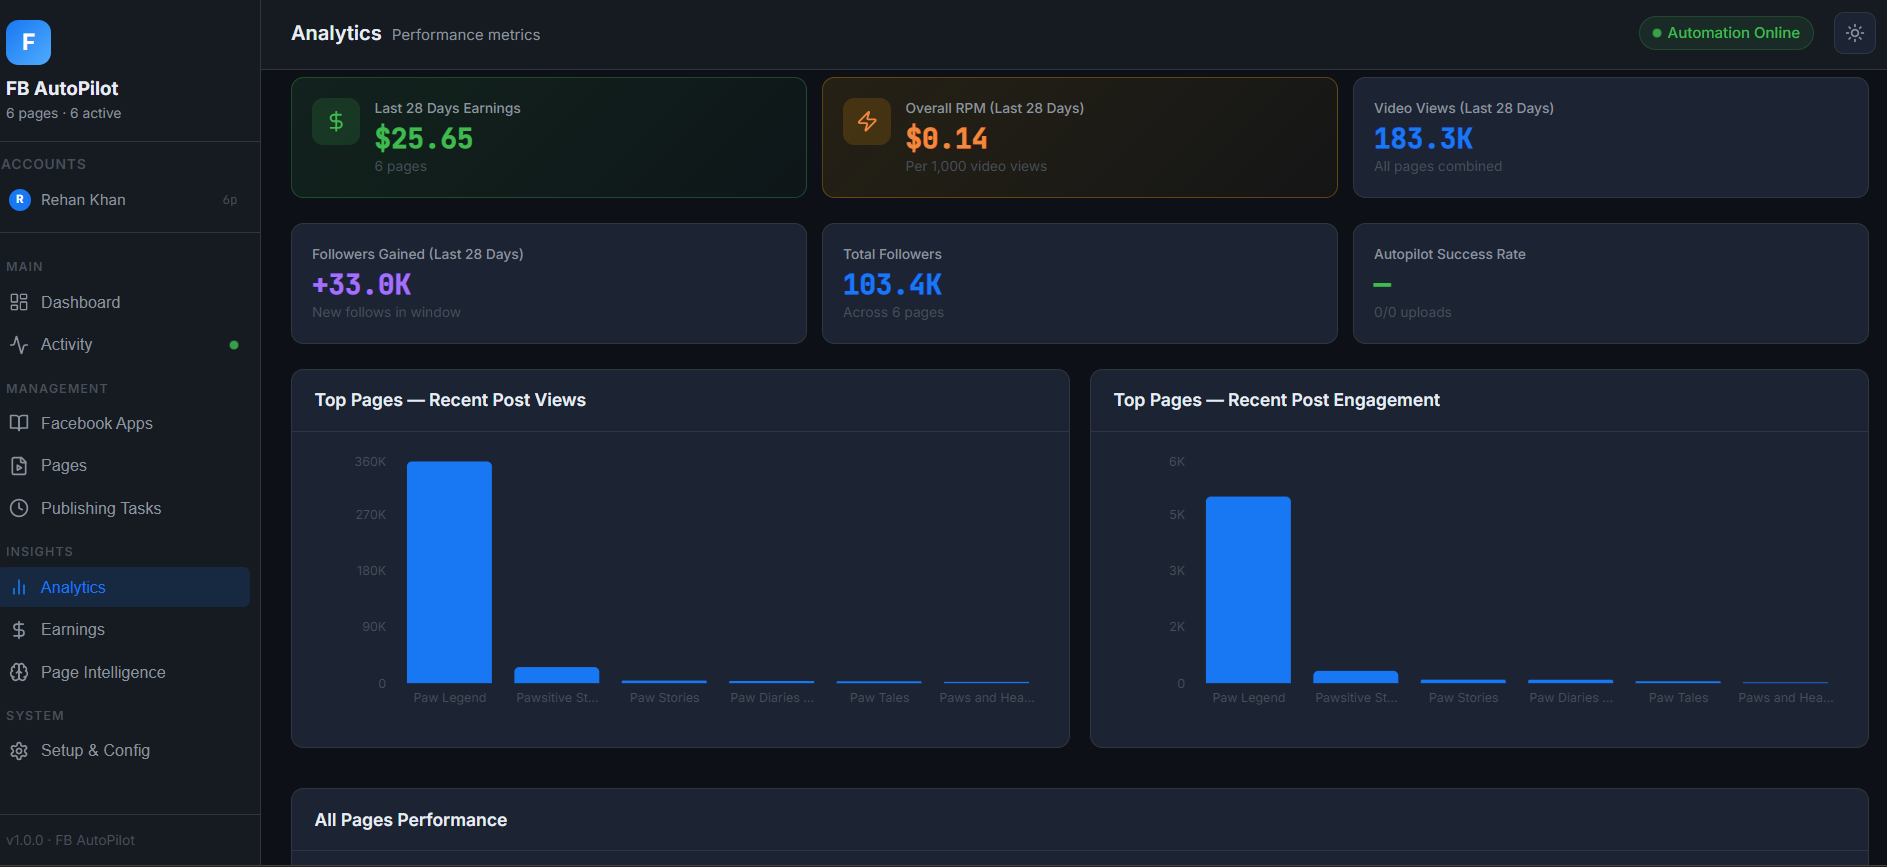This screenshot has height=867, width=1887.
Task: Click the Last 28 Days Earnings card
Action: click(x=549, y=137)
